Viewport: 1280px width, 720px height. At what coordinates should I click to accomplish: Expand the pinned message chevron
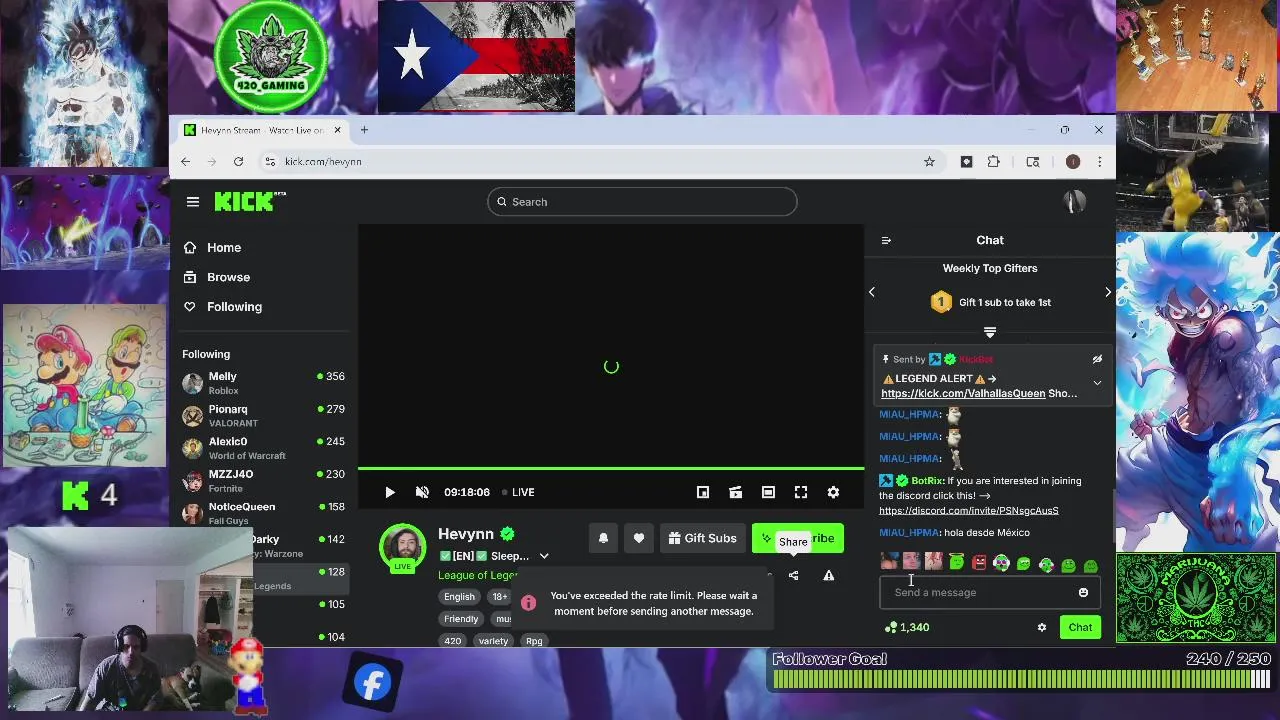click(1097, 383)
